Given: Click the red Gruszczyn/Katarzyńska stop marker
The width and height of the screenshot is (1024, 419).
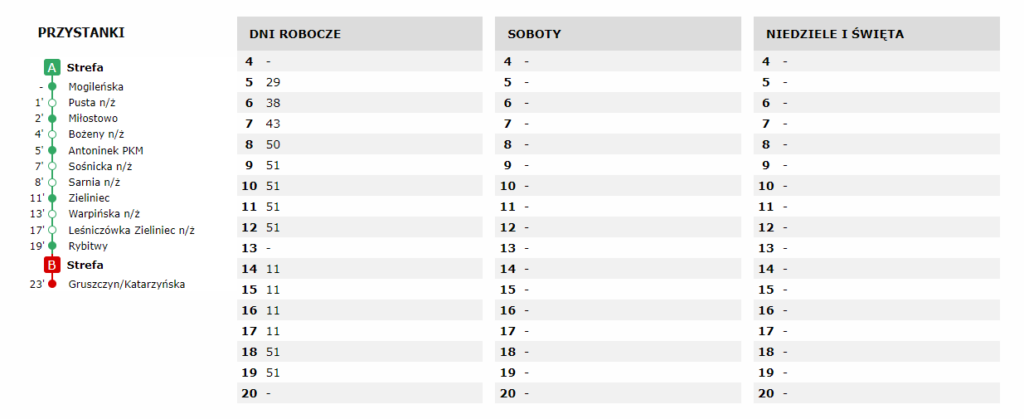Looking at the screenshot, I should 52,285.
